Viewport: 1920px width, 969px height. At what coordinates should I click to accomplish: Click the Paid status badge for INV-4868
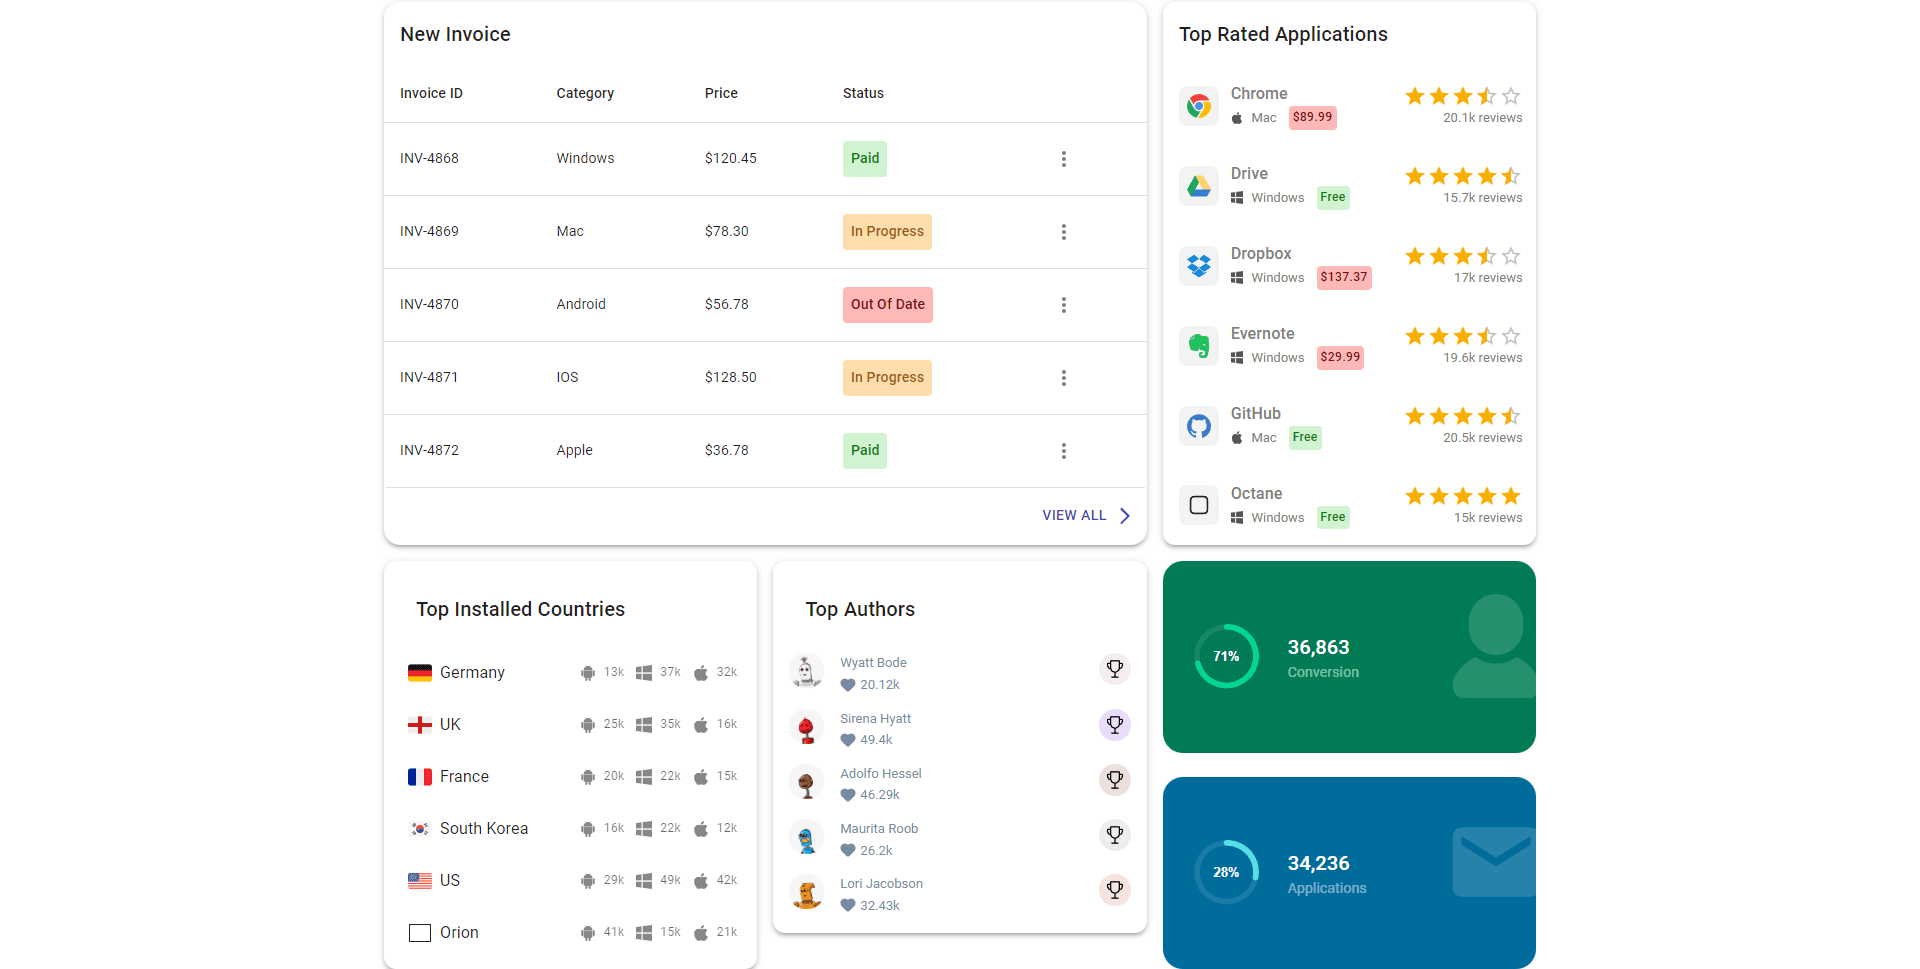pyautogui.click(x=865, y=159)
